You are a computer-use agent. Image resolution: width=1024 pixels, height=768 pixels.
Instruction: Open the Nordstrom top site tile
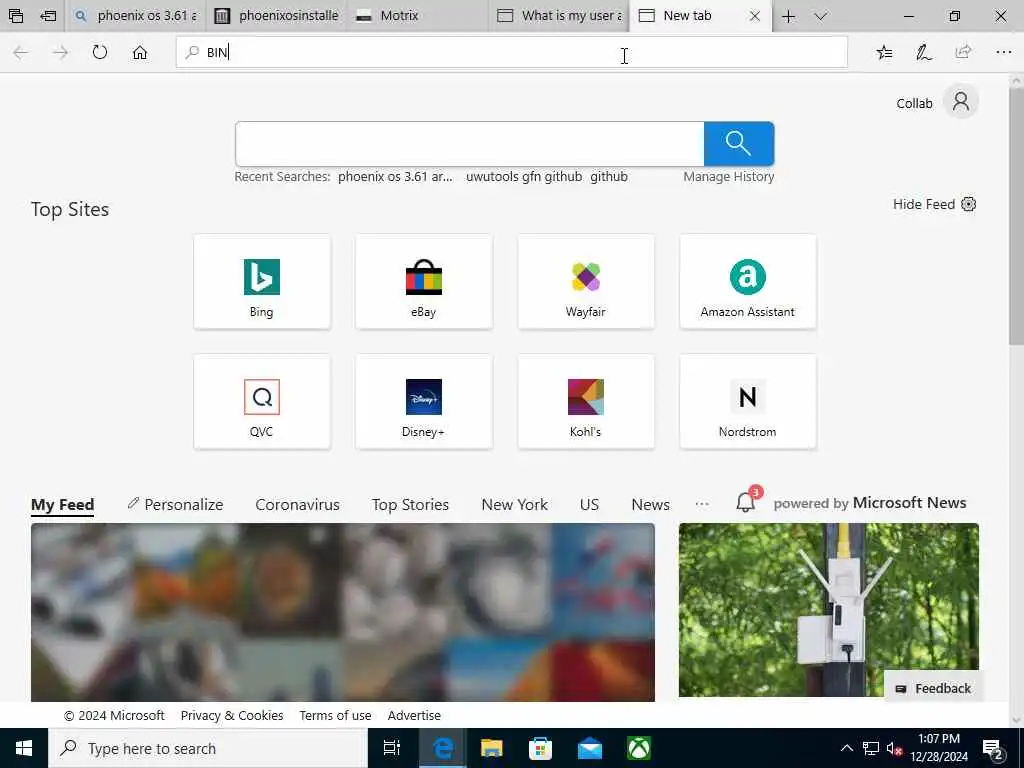[748, 401]
